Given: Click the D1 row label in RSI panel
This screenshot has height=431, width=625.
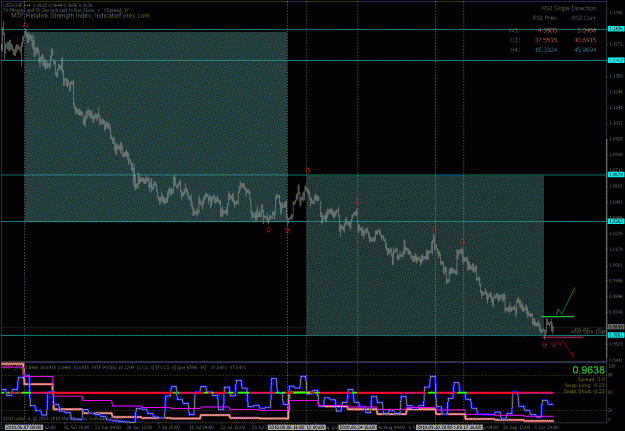Looking at the screenshot, I should click(515, 40).
